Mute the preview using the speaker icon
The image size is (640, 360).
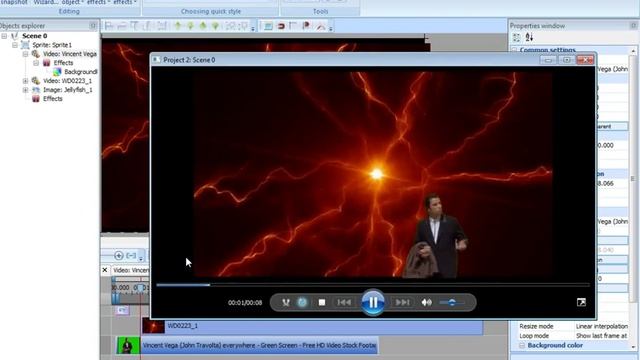(x=427, y=302)
